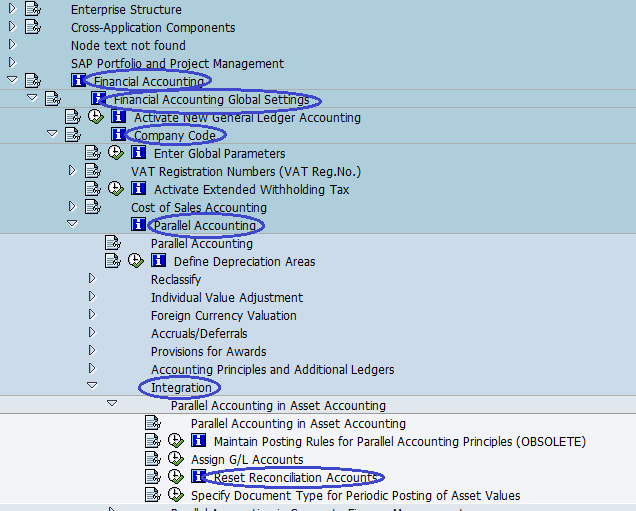Select 'Foreign Currency Valuation' text
Viewport: 636px width, 511px height.
click(x=223, y=316)
